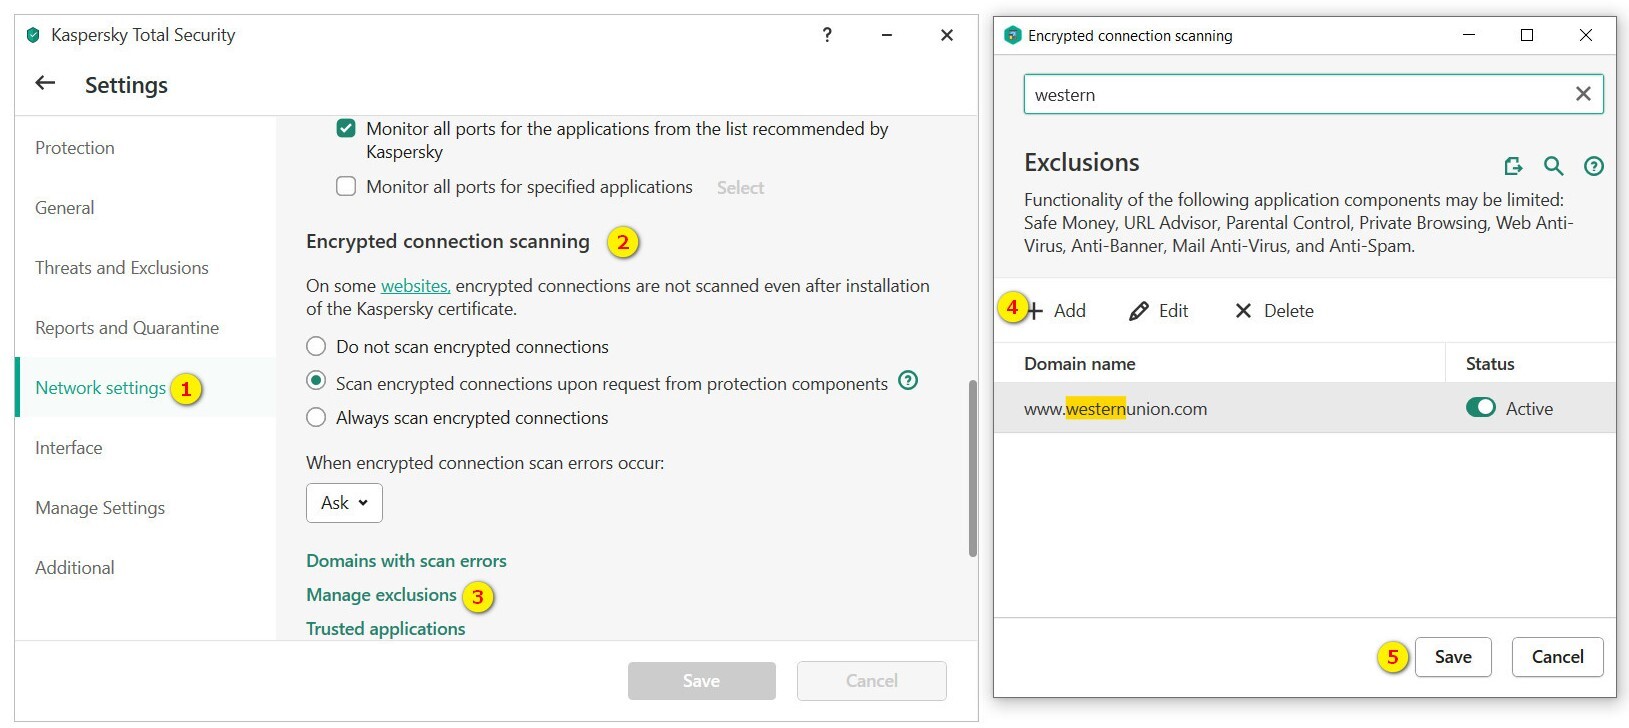The image size is (1629, 728).
Task: Edit the selected exclusion
Action: (1159, 311)
